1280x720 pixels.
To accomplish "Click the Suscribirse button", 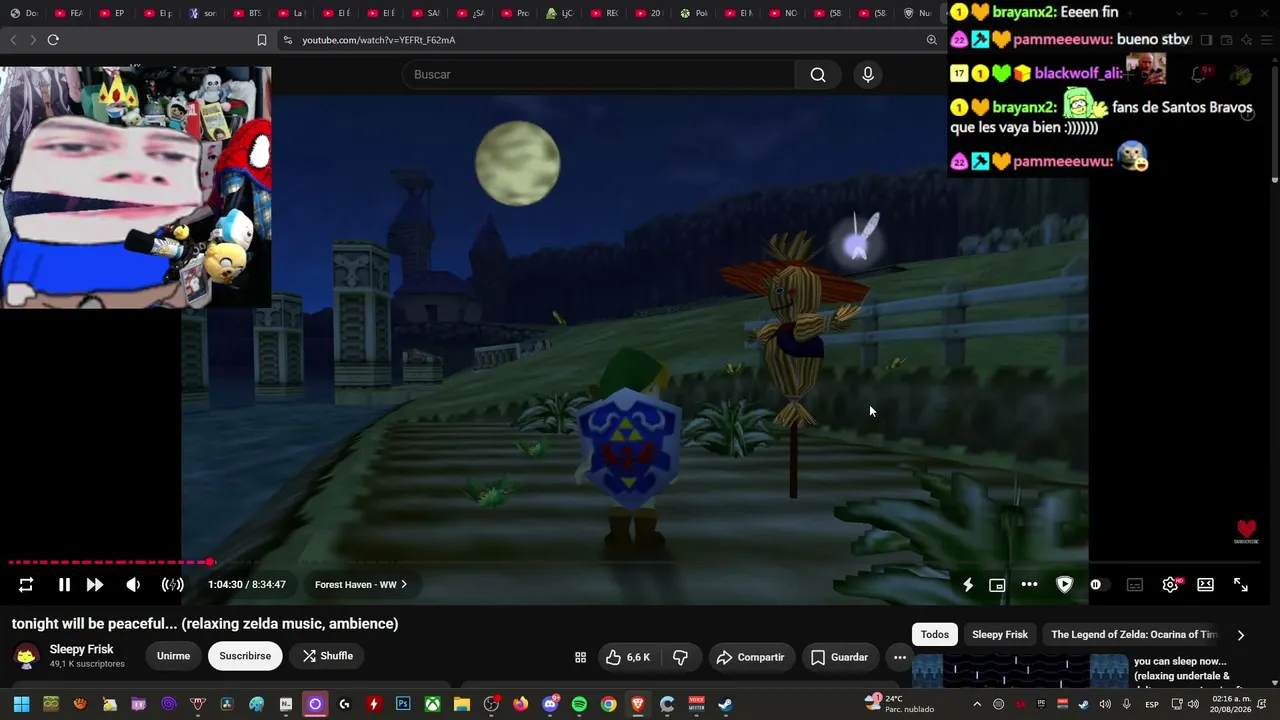I will pyautogui.click(x=245, y=656).
